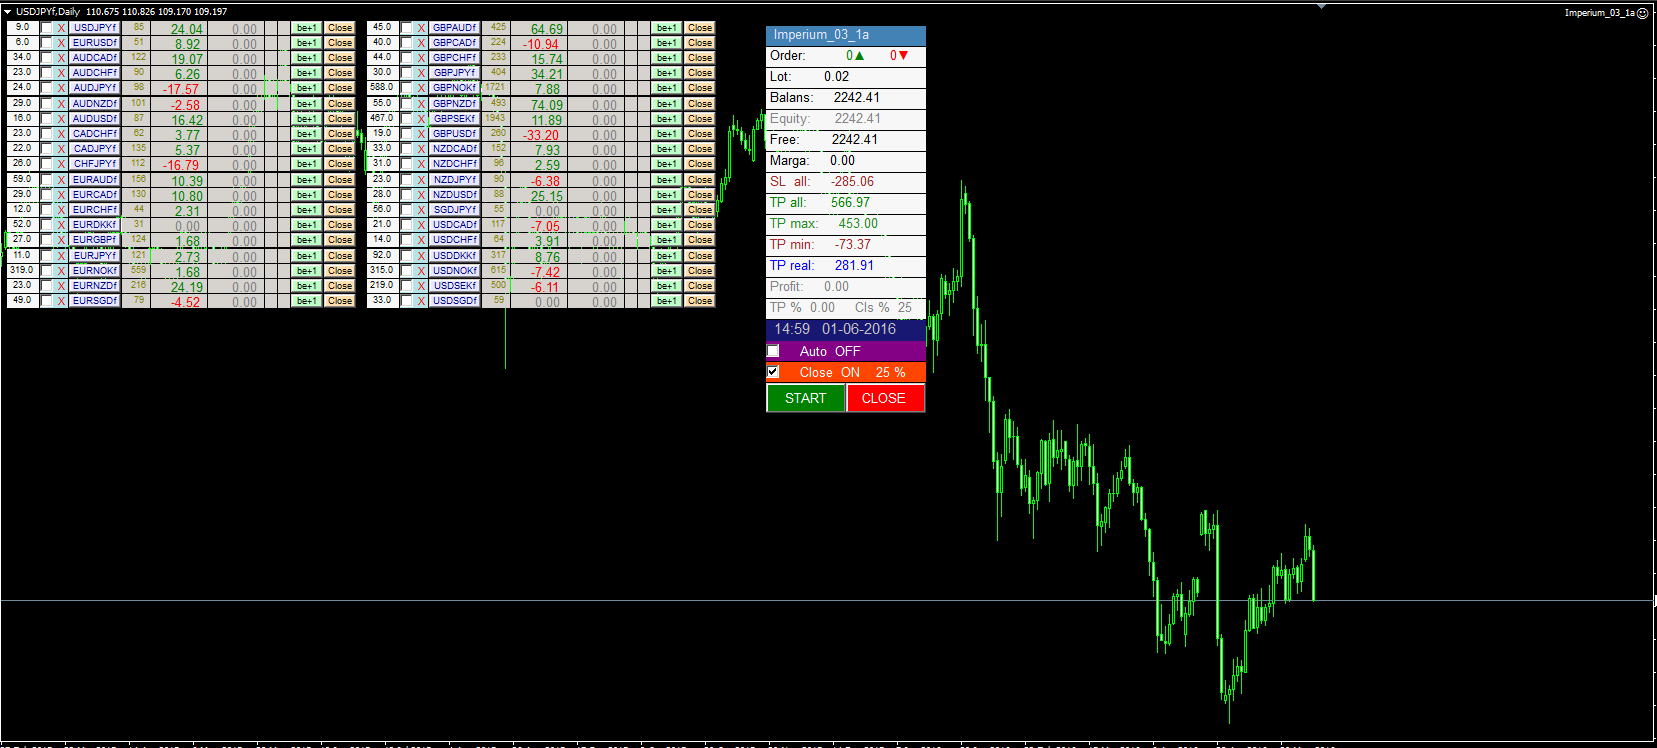Click the Balans 2242.41 value
The height and width of the screenshot is (748, 1657).
(857, 98)
